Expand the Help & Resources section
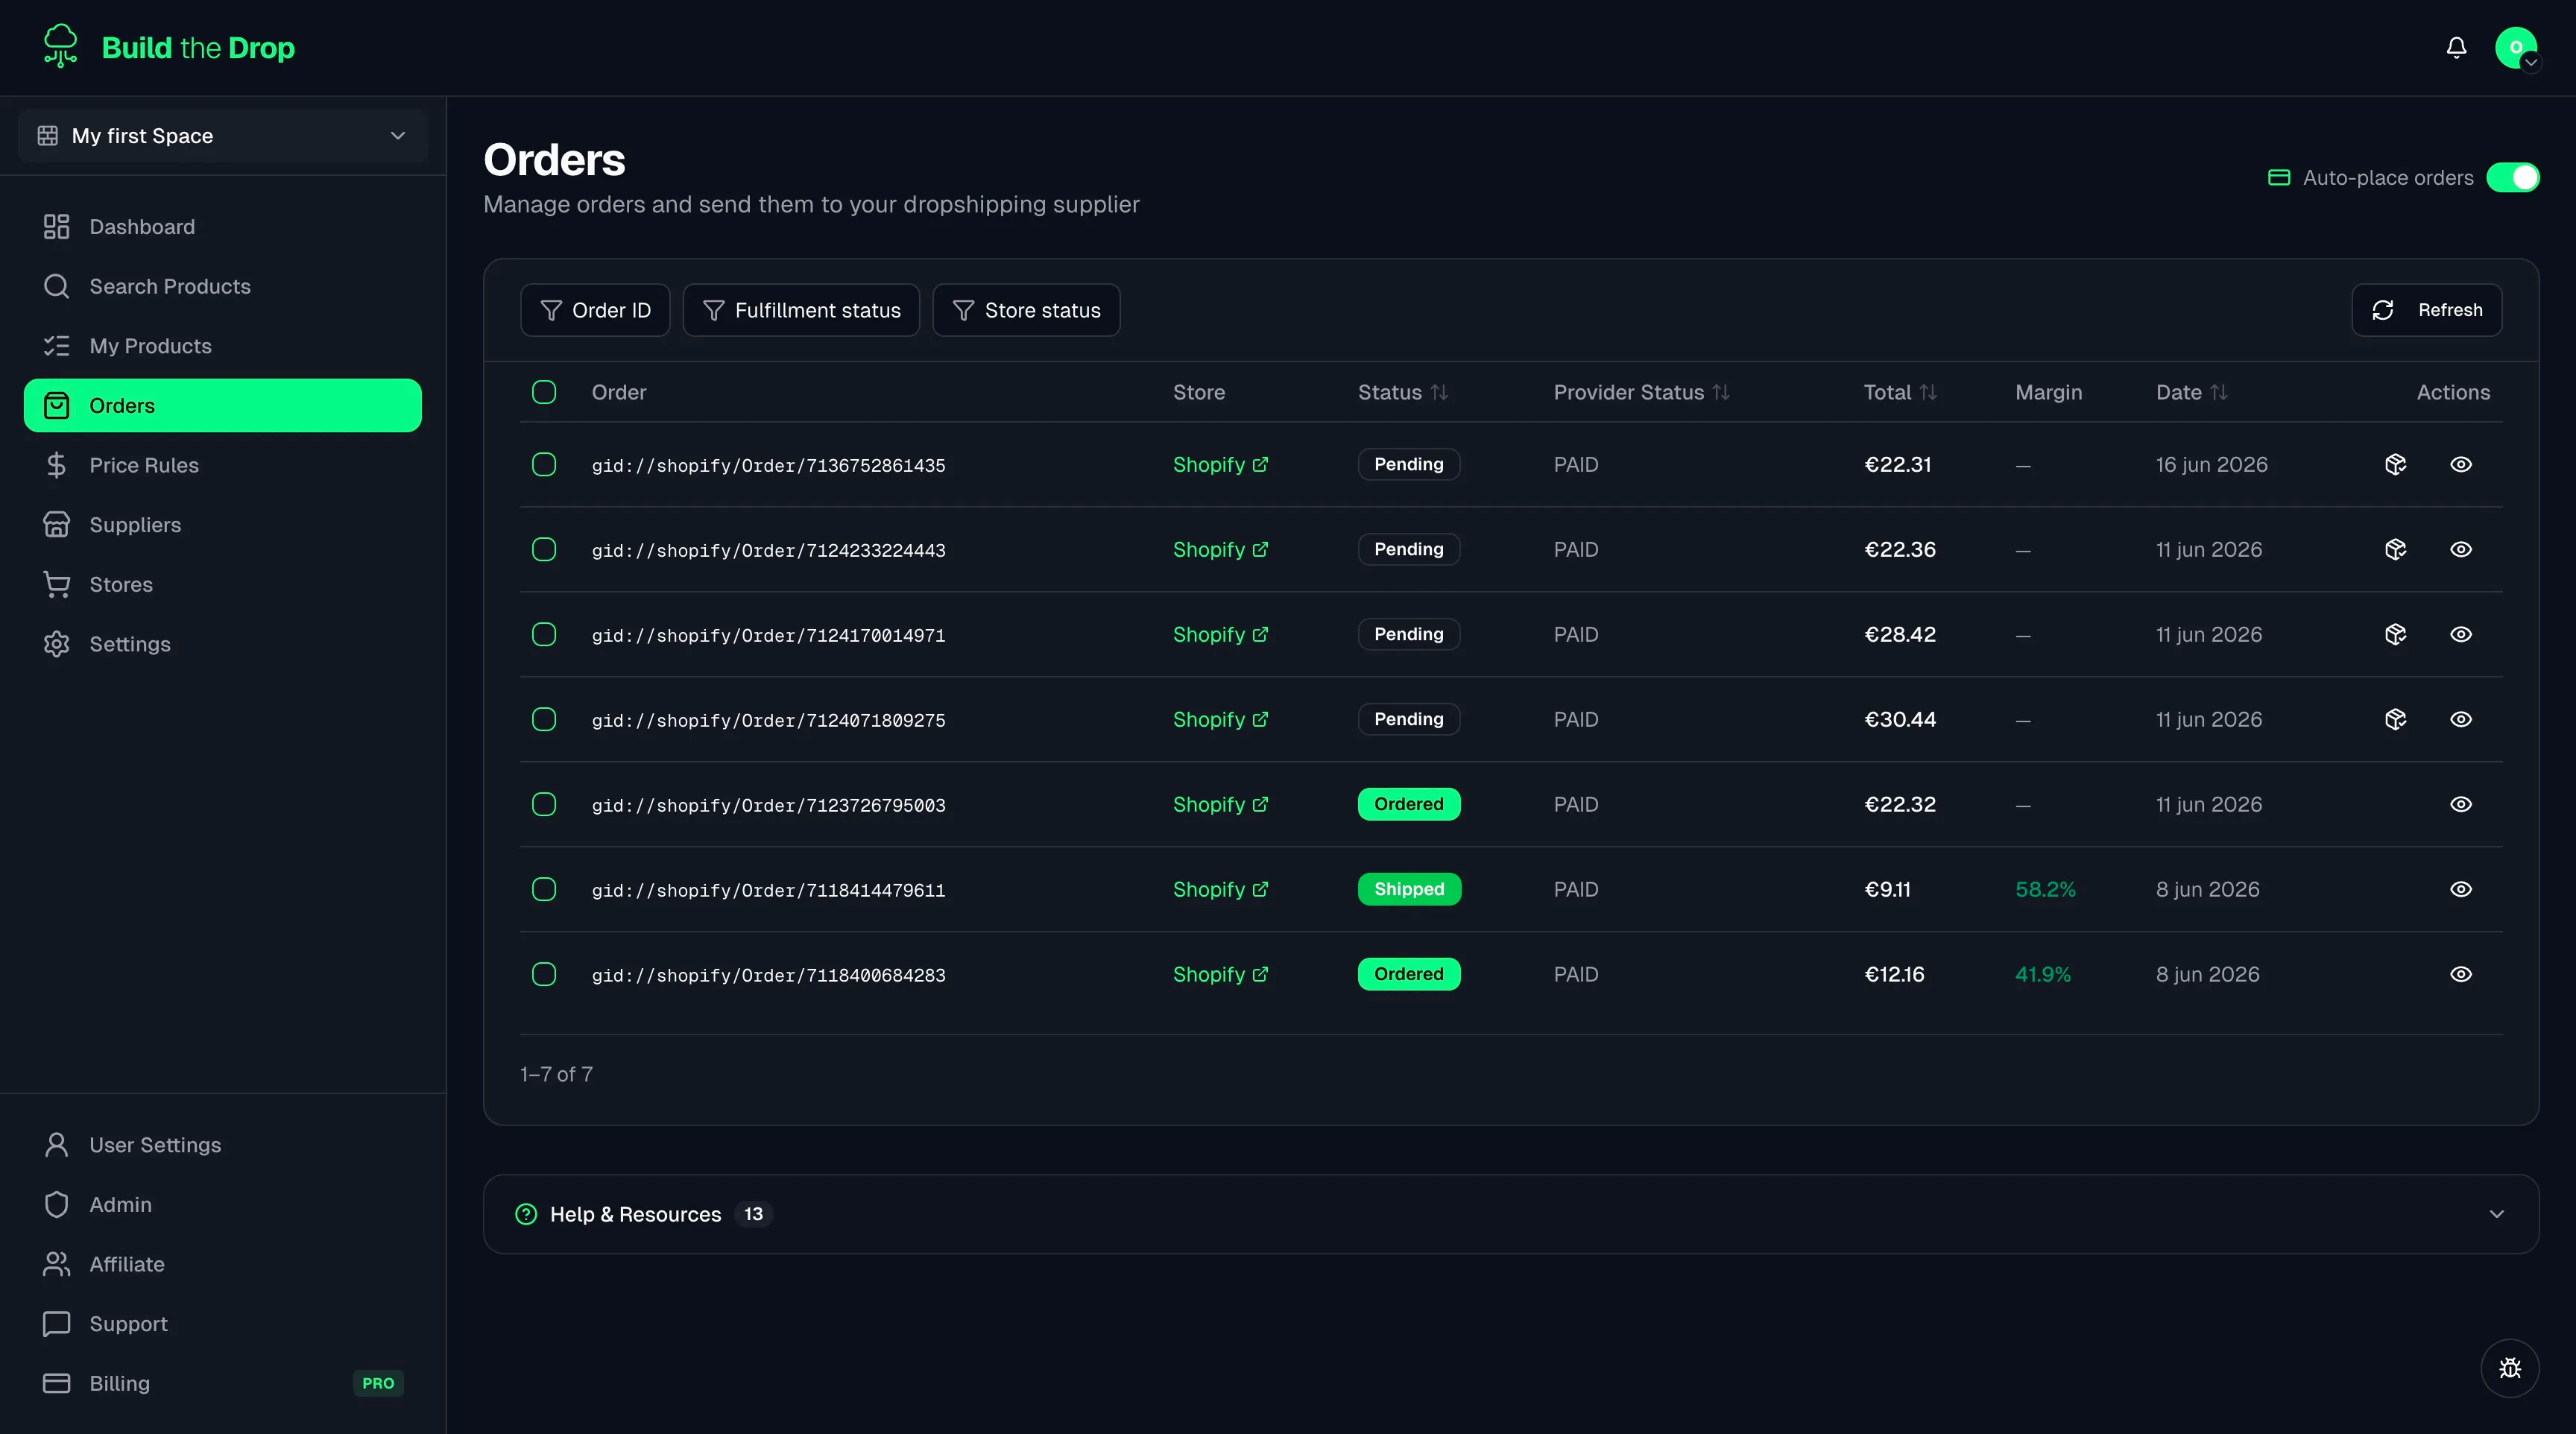This screenshot has height=1434, width=2576. pos(1511,1214)
